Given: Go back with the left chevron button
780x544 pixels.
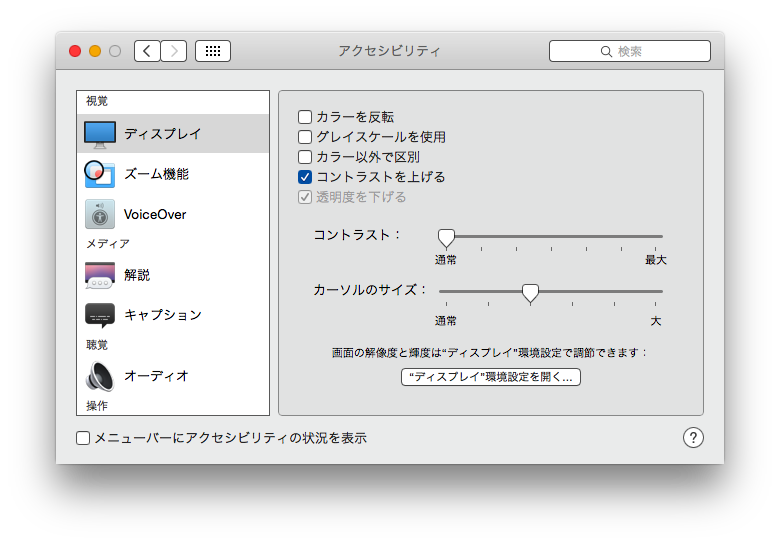Looking at the screenshot, I should click(147, 51).
